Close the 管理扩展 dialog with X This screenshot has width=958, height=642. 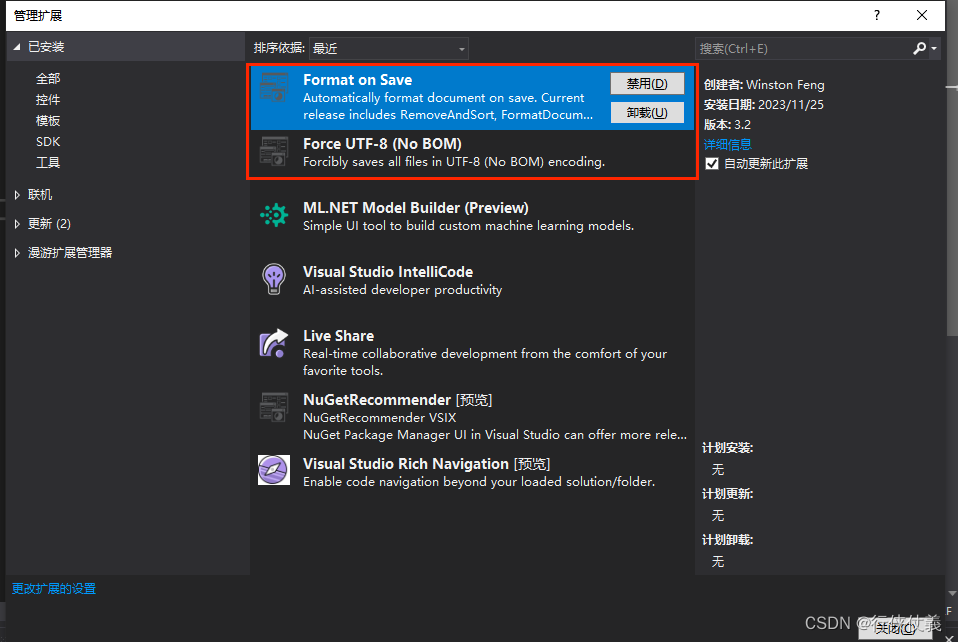tap(922, 15)
